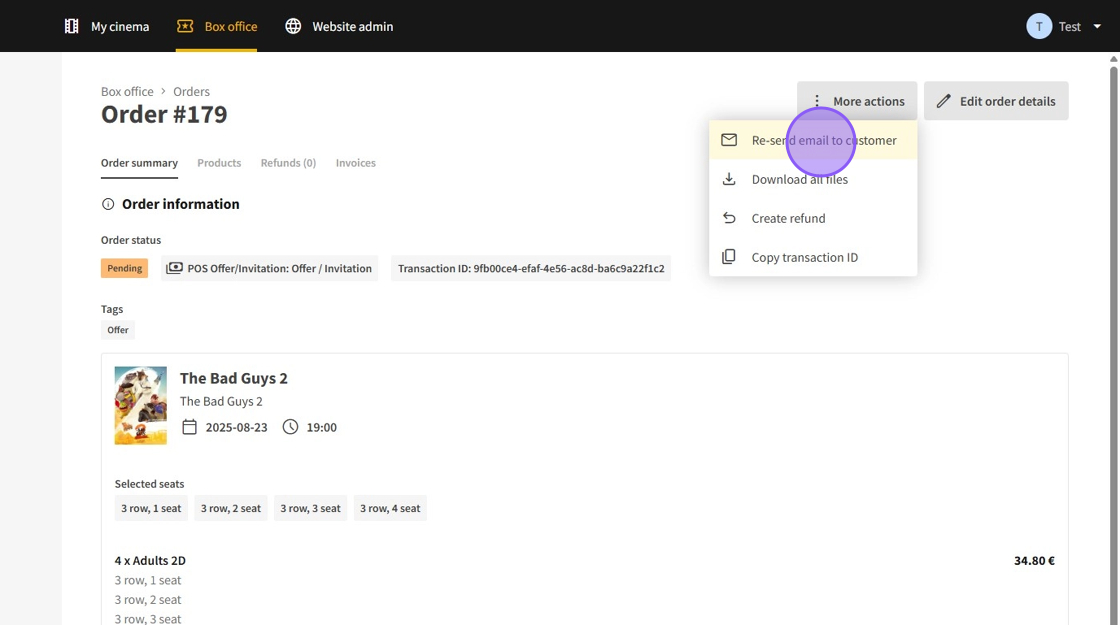Open the Refunds (0) tab

pos(288,163)
